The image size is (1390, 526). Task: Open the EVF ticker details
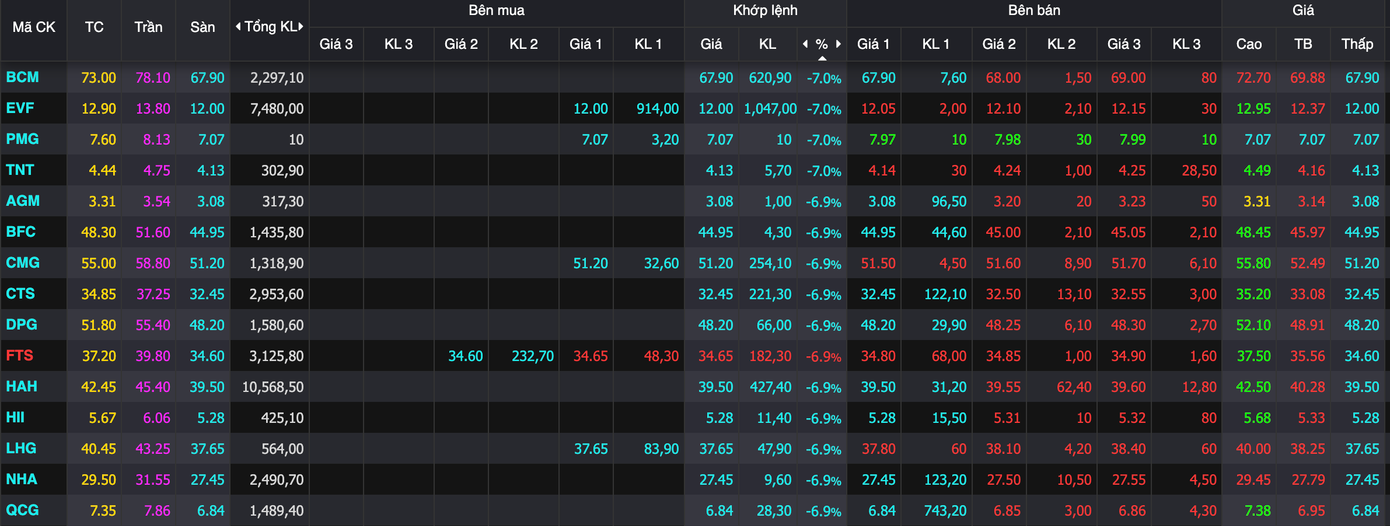[x=21, y=108]
